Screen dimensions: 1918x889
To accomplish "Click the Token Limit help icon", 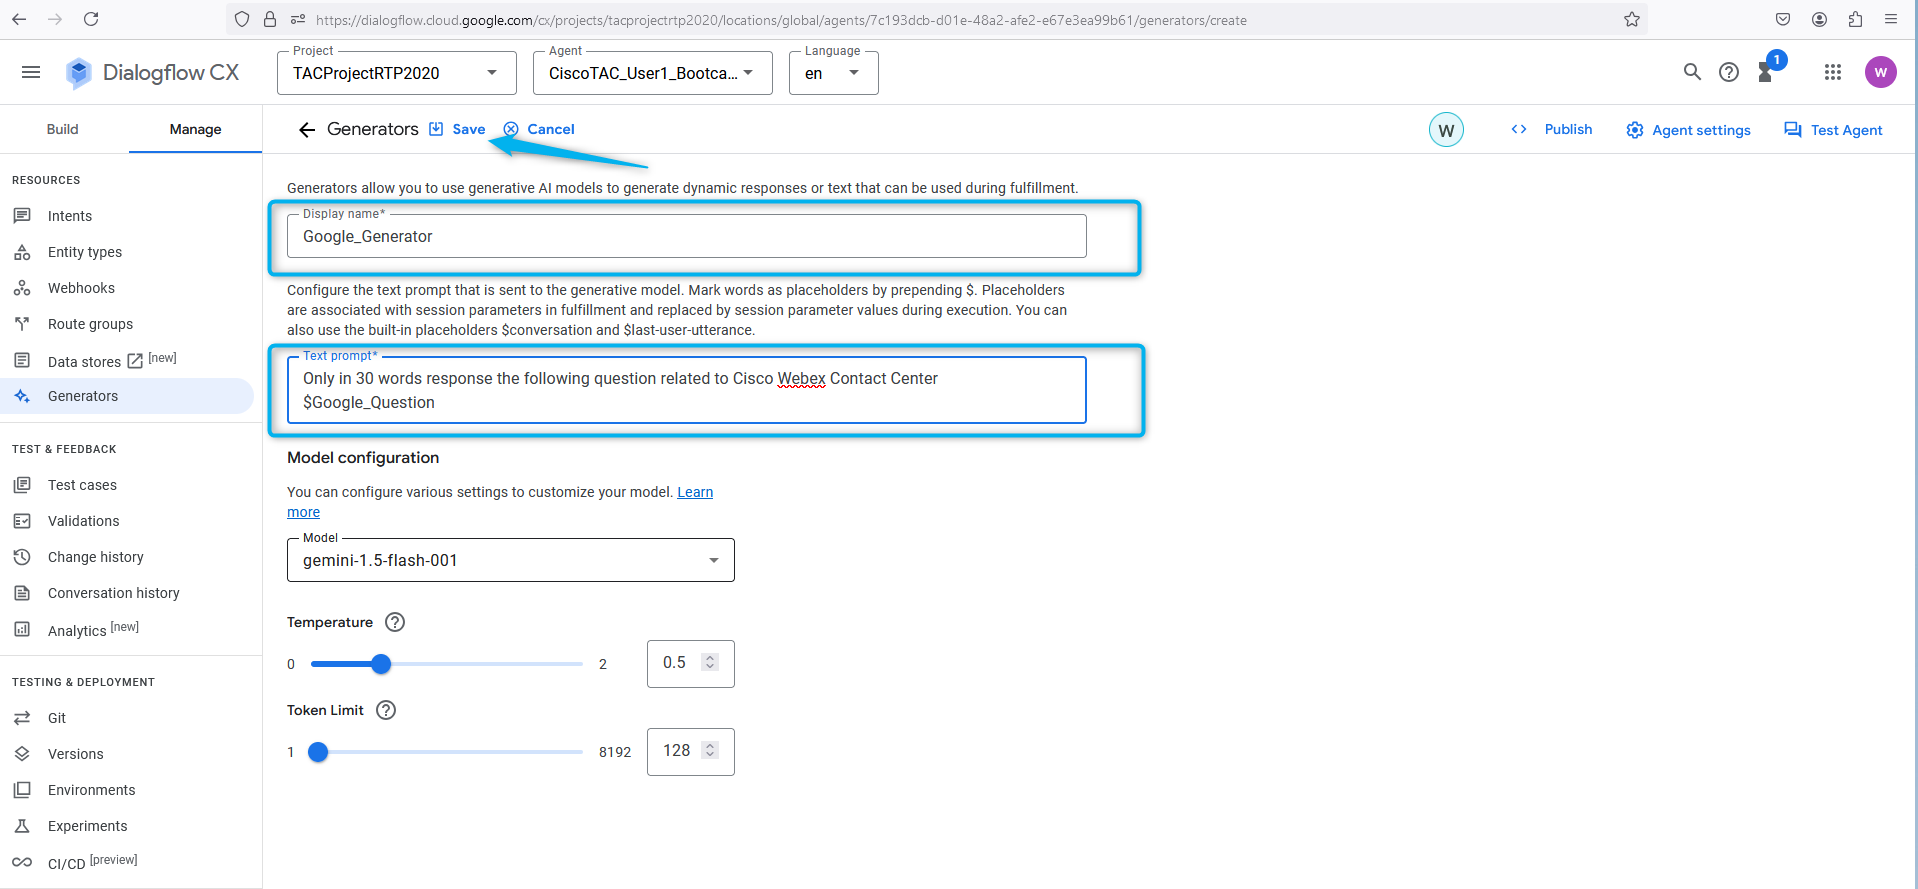I will coord(386,710).
